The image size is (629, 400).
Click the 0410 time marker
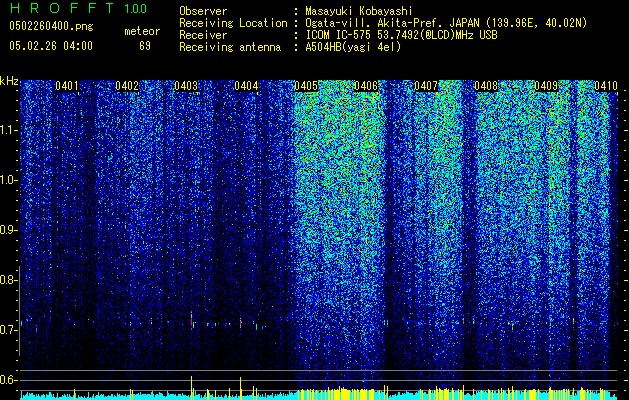click(606, 86)
